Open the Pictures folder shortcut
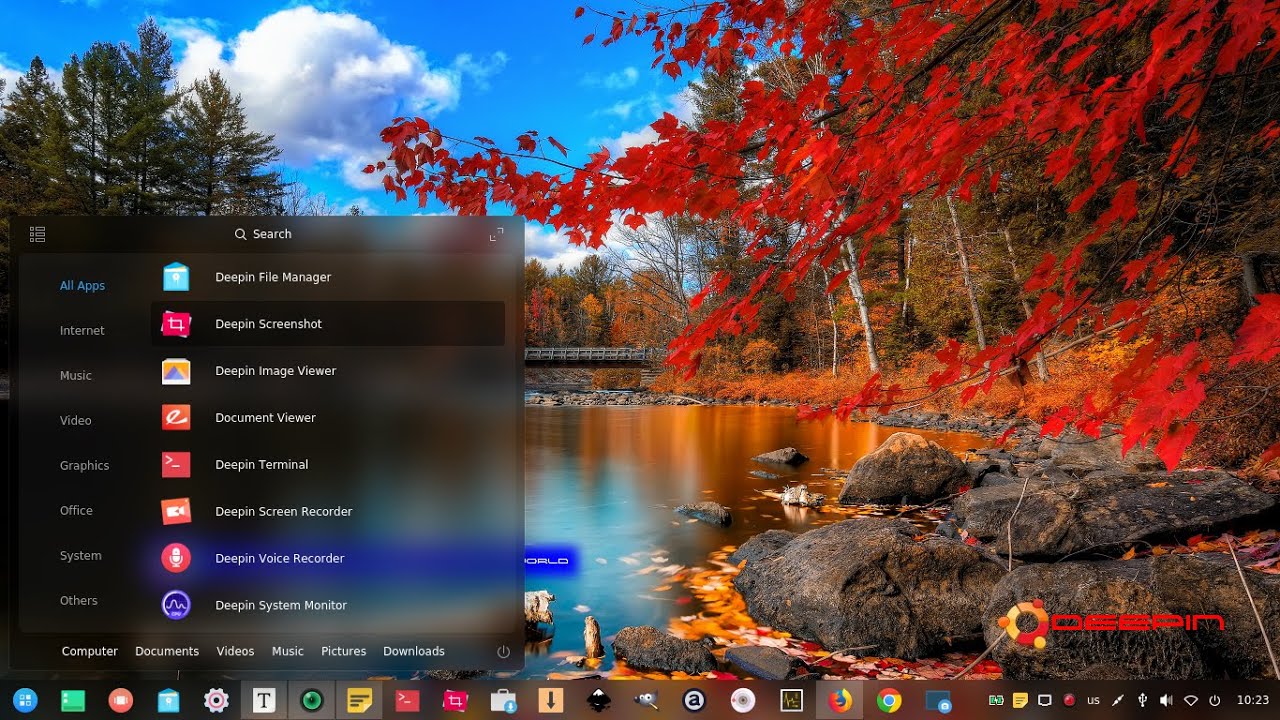The width and height of the screenshot is (1280, 720). coord(344,651)
